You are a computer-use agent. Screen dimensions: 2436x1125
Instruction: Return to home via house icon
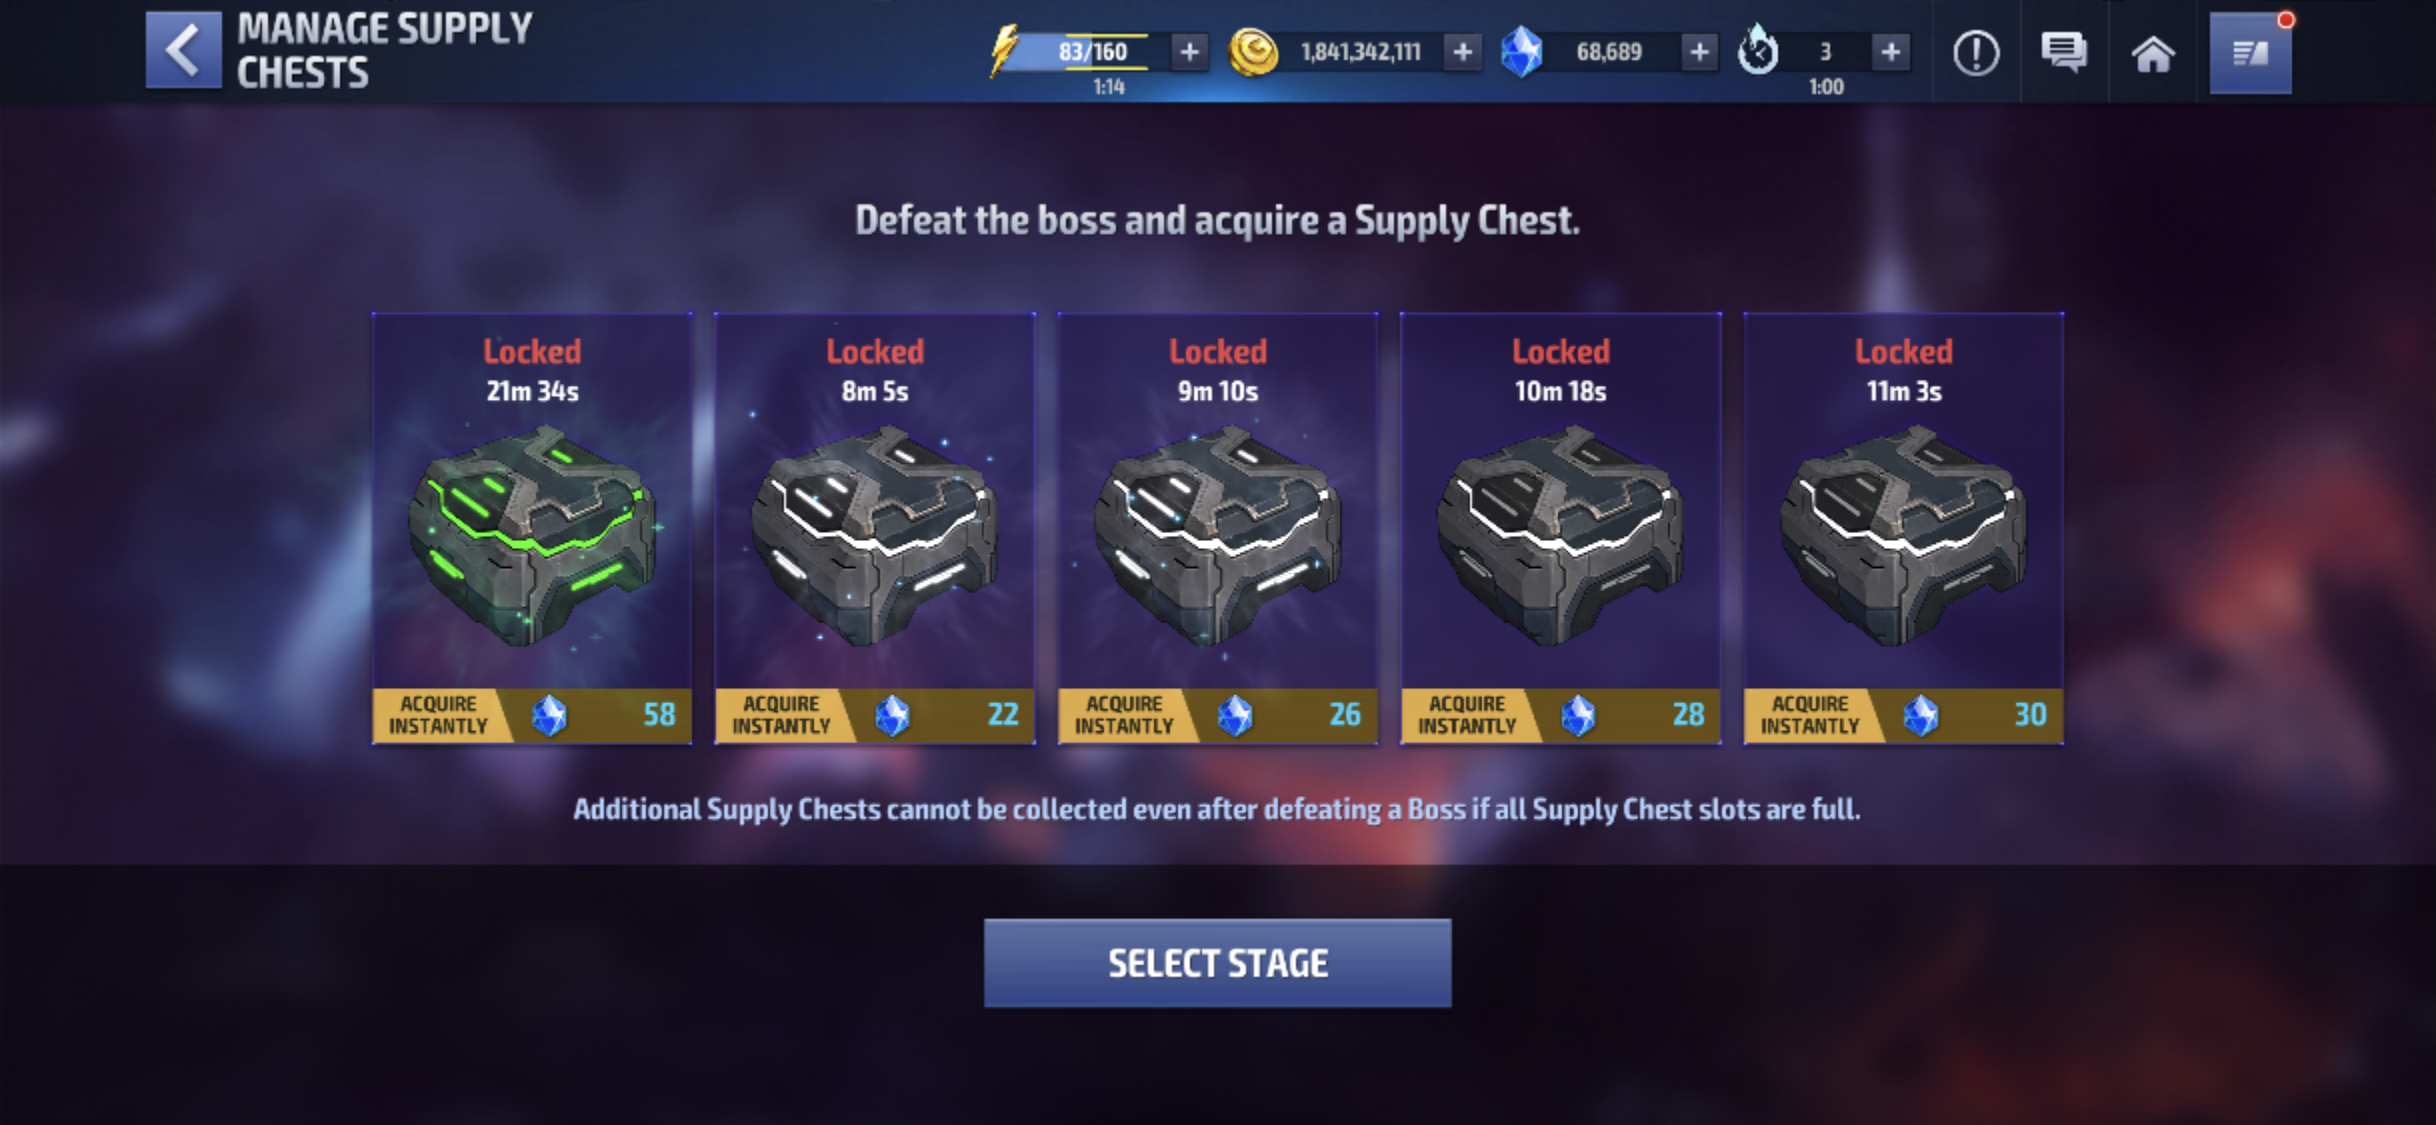click(2153, 54)
